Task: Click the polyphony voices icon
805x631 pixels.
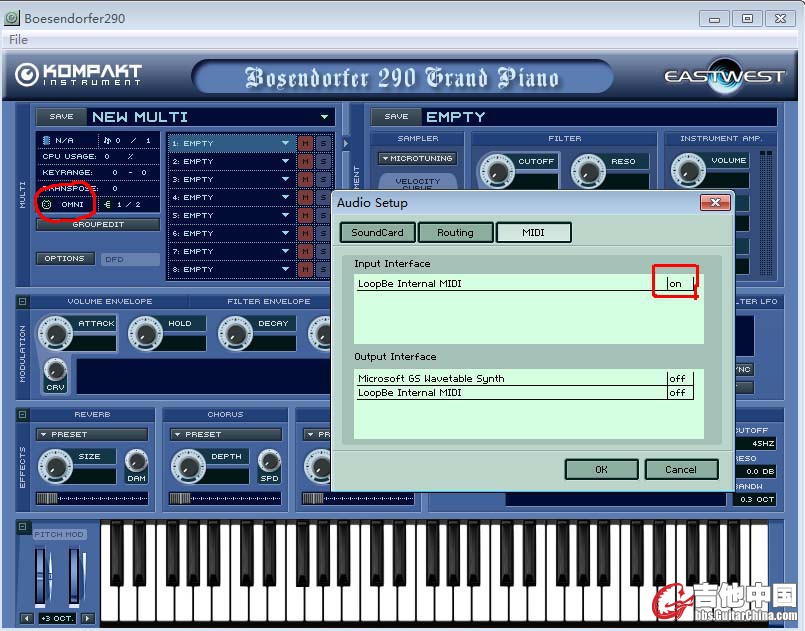Action: (x=107, y=140)
